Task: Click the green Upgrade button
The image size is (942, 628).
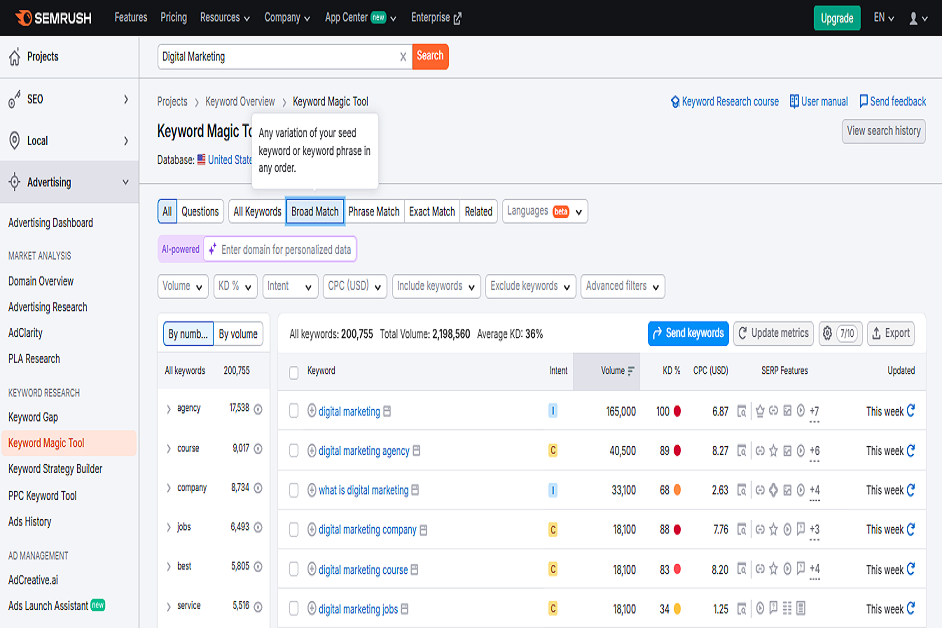Action: point(837,18)
